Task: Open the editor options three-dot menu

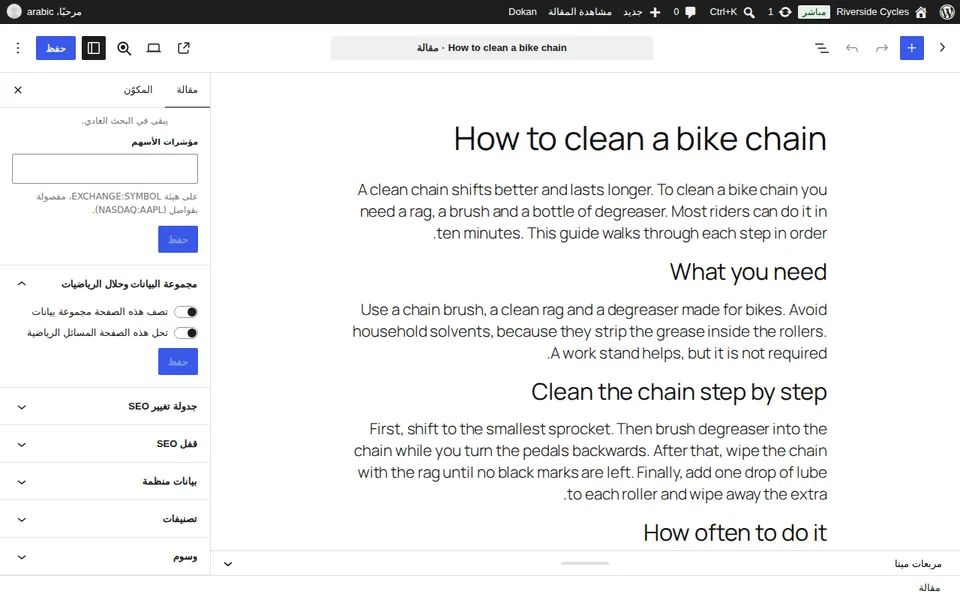Action: pyautogui.click(x=18, y=48)
